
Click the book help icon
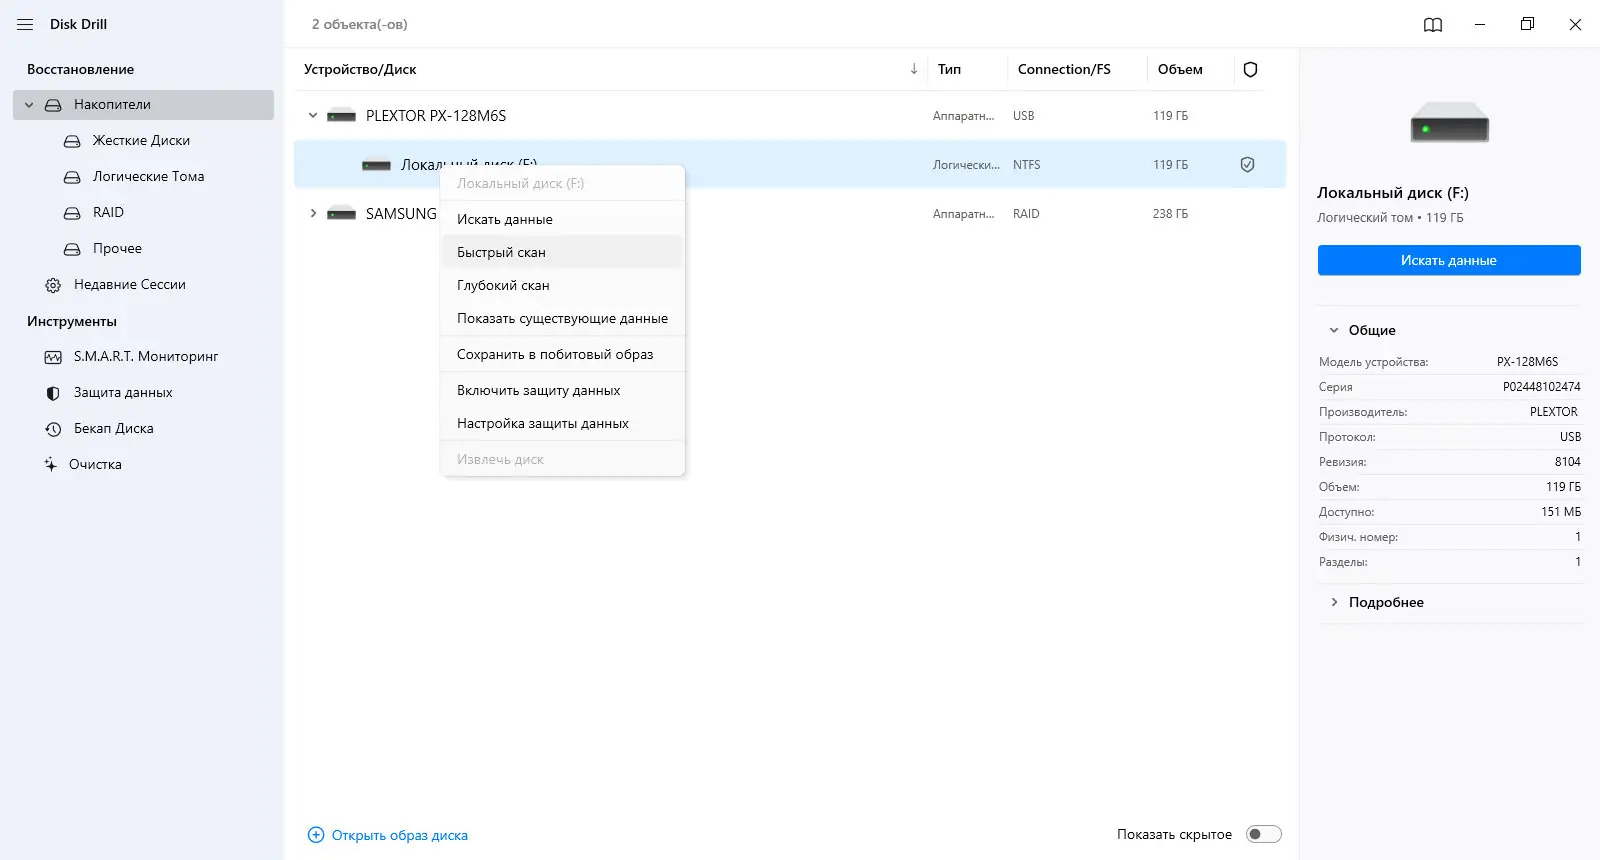pos(1433,25)
